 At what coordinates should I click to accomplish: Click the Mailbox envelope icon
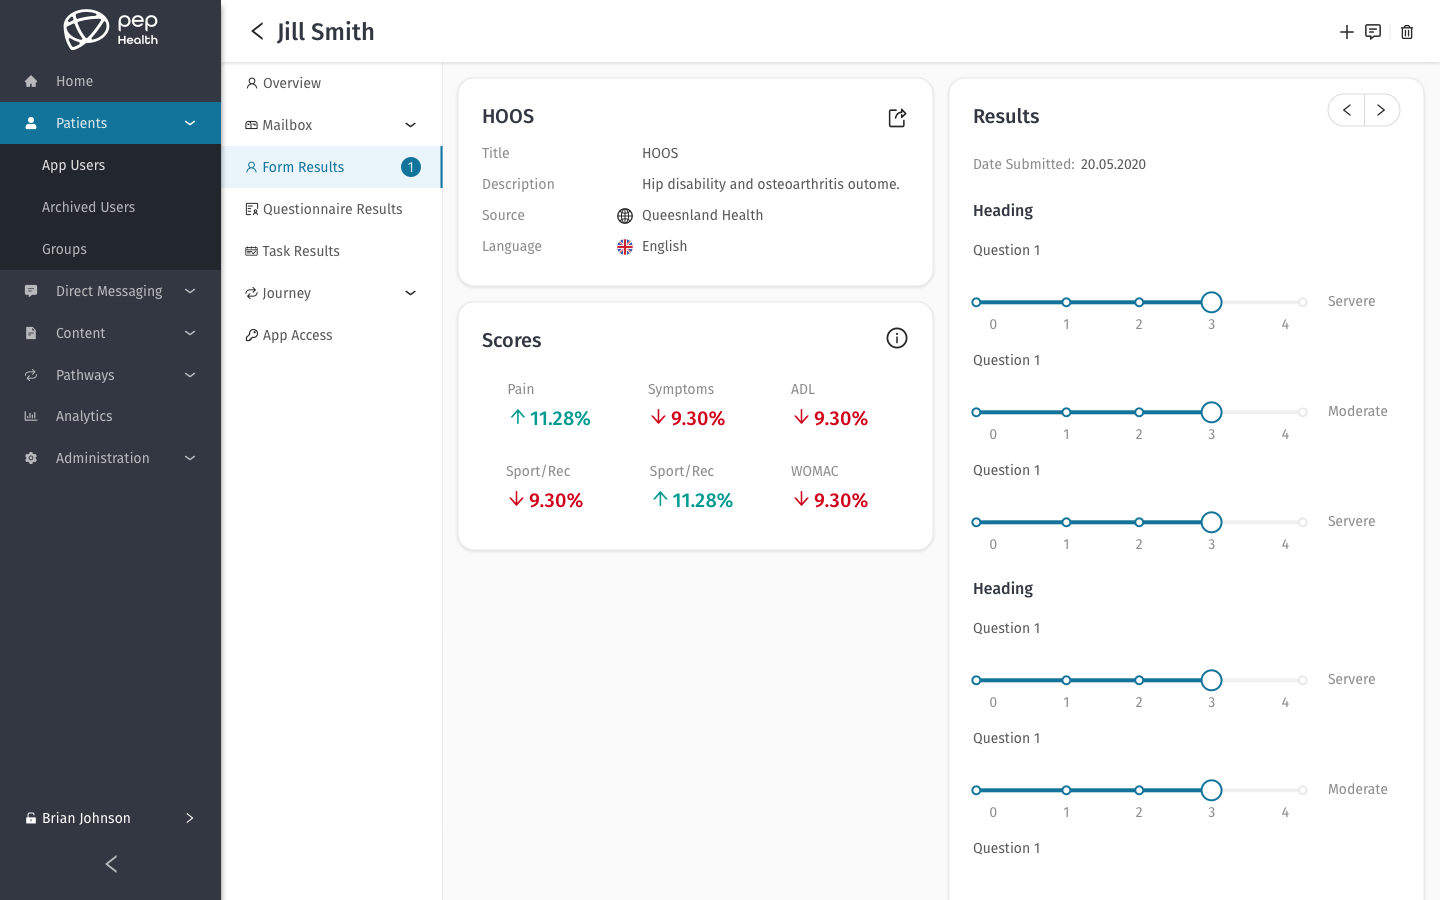coord(251,125)
